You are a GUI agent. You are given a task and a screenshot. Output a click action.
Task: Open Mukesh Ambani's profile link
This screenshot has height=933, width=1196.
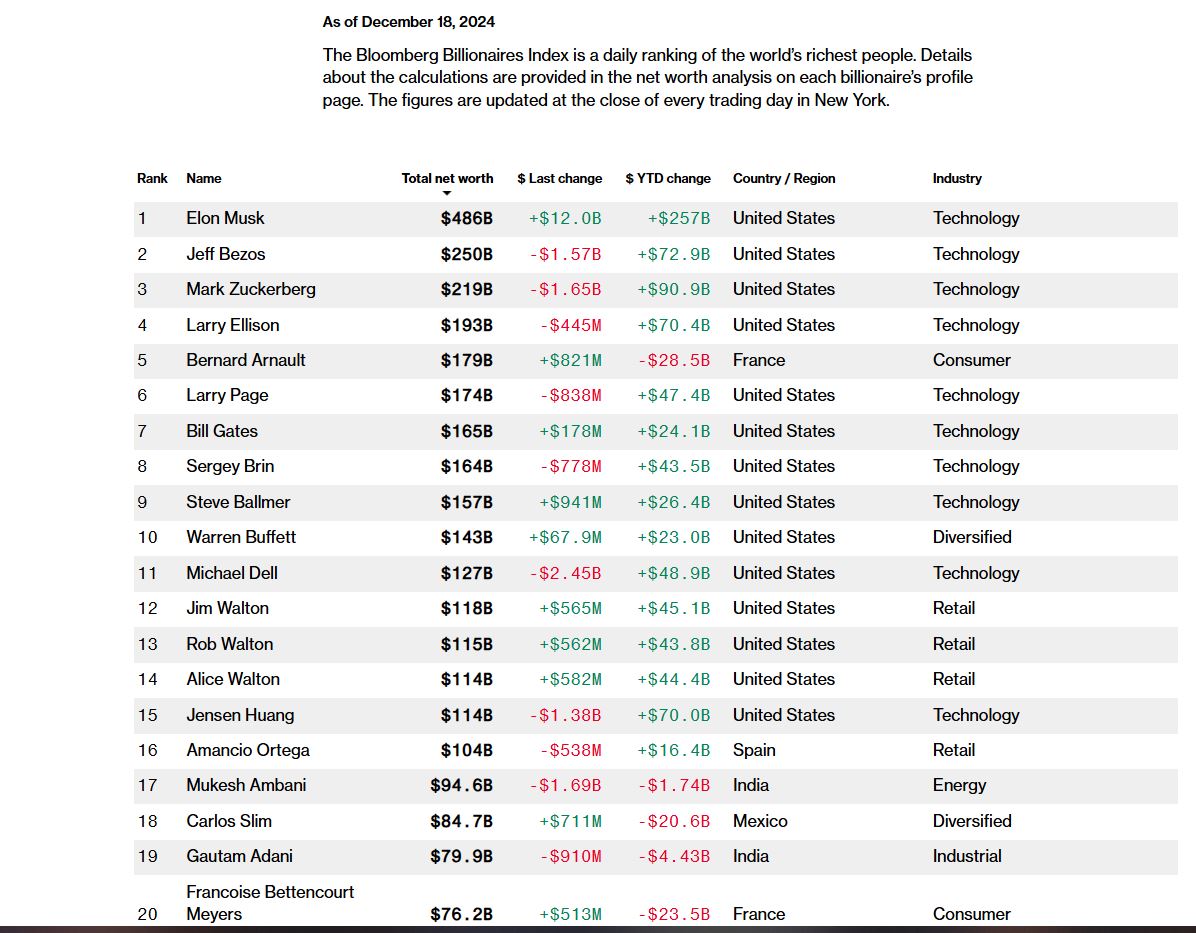coord(246,785)
